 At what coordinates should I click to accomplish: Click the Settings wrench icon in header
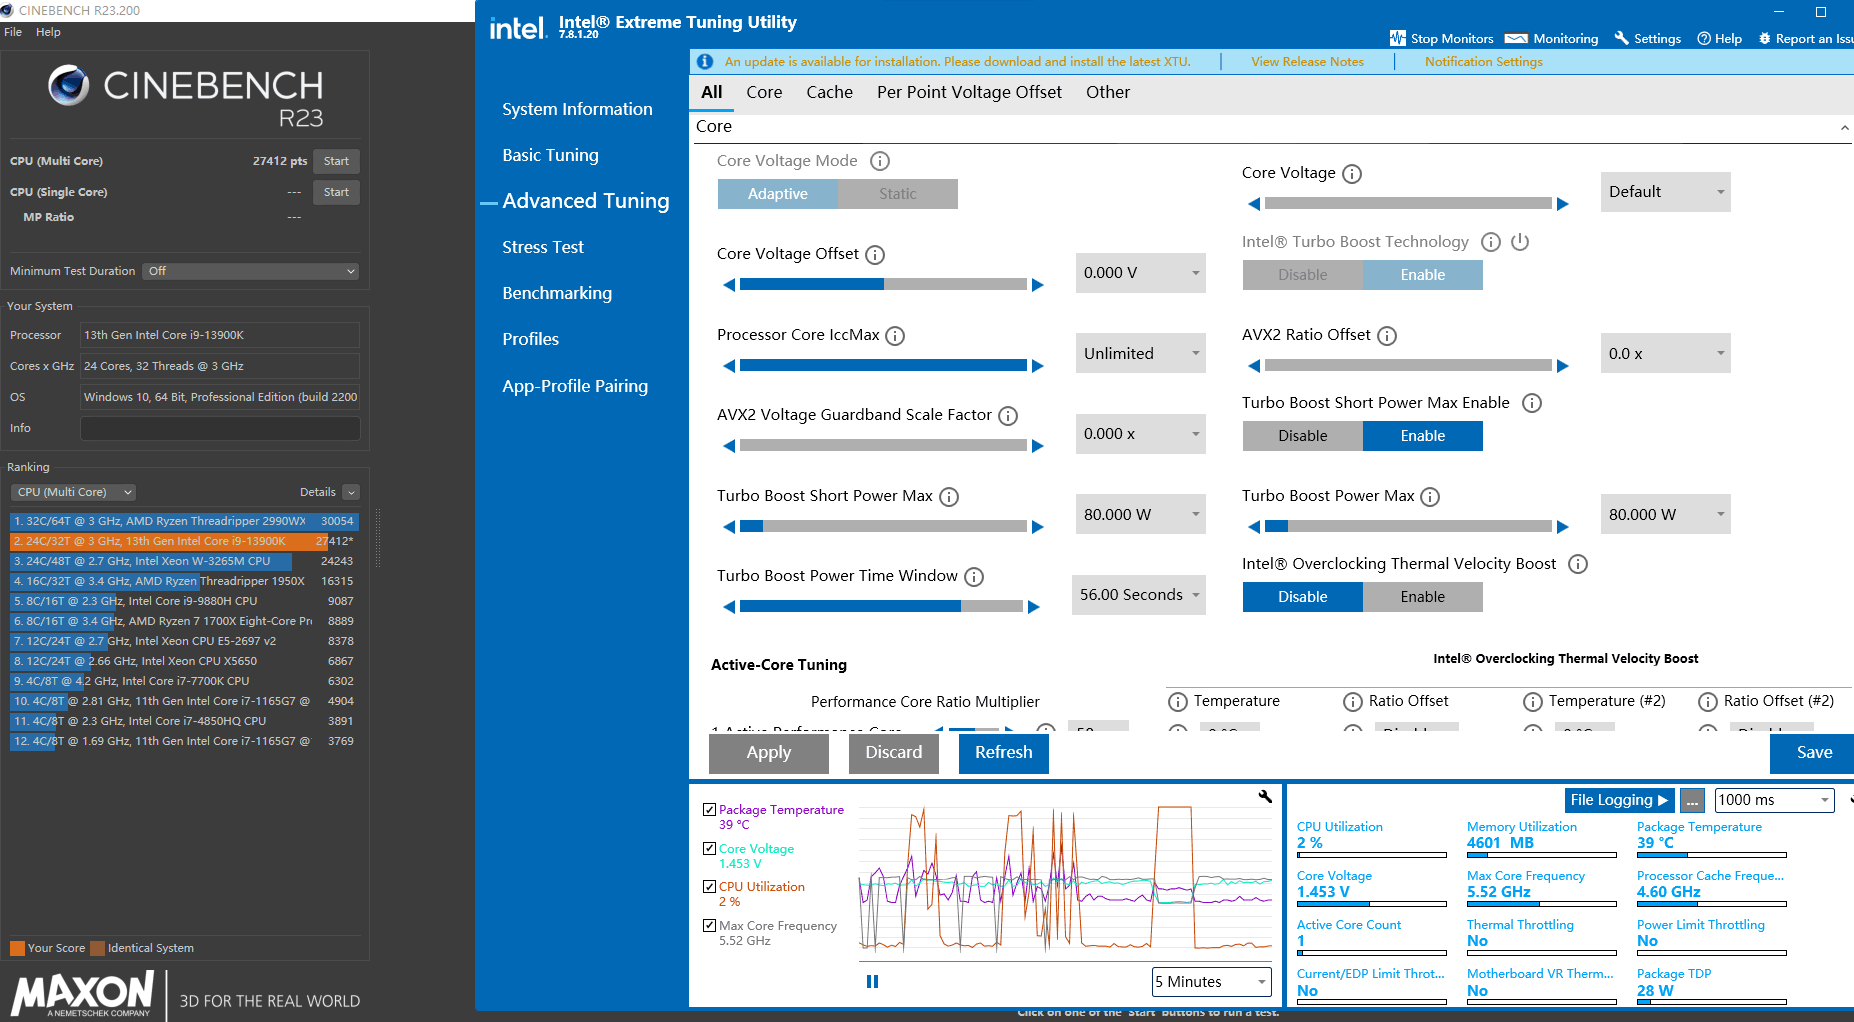point(1622,38)
